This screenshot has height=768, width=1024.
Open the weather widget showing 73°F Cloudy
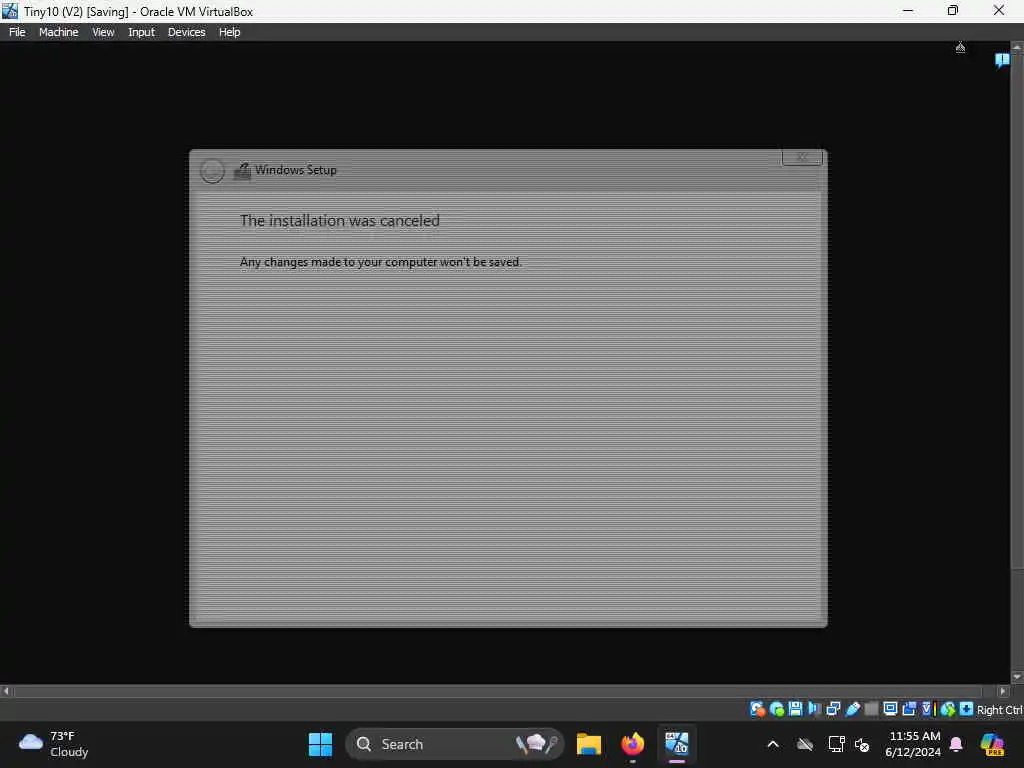coord(54,744)
